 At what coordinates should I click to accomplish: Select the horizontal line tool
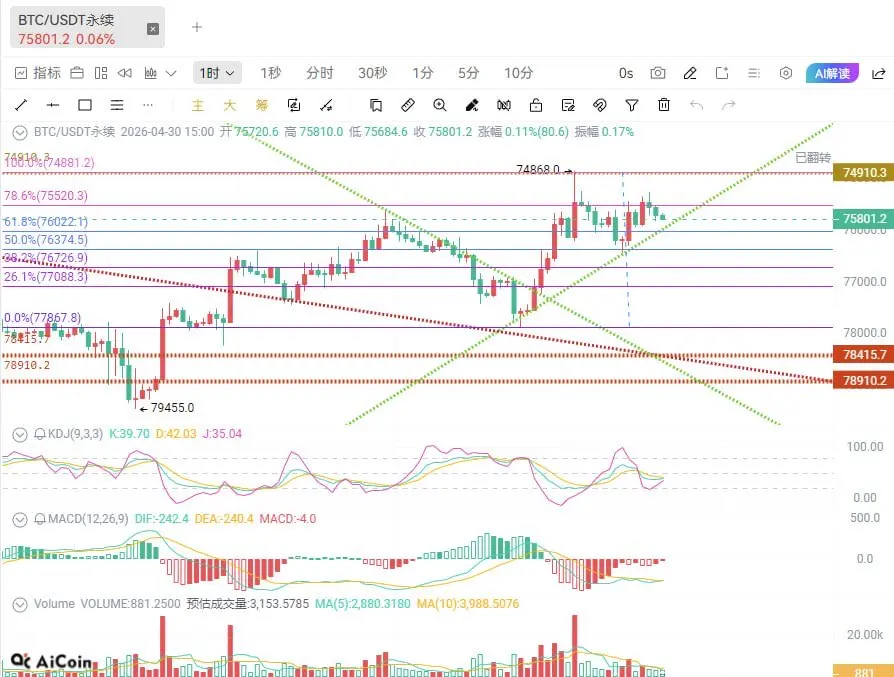(53, 105)
